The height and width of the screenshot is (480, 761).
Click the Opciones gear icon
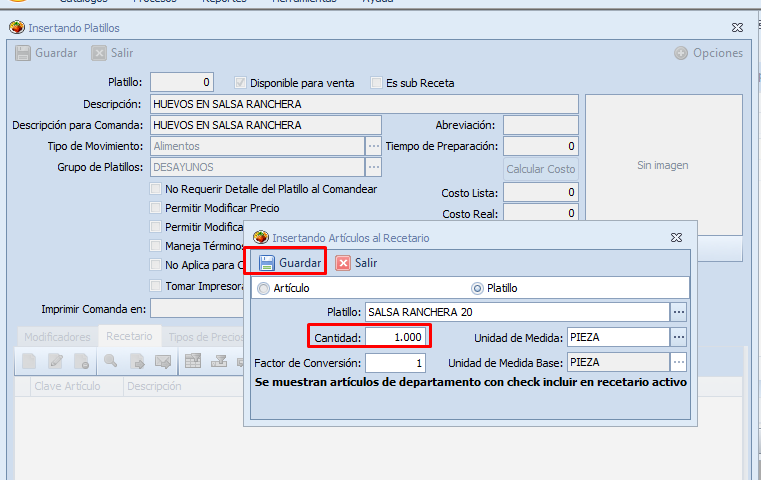click(x=681, y=53)
